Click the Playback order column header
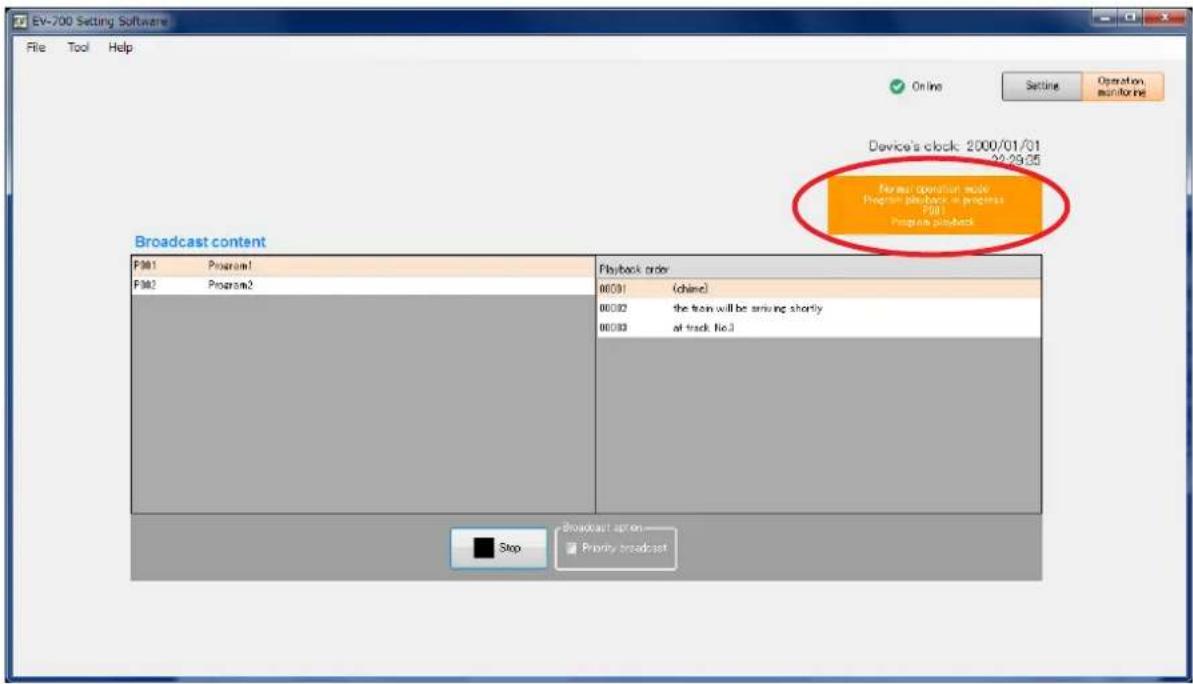 [x=819, y=269]
